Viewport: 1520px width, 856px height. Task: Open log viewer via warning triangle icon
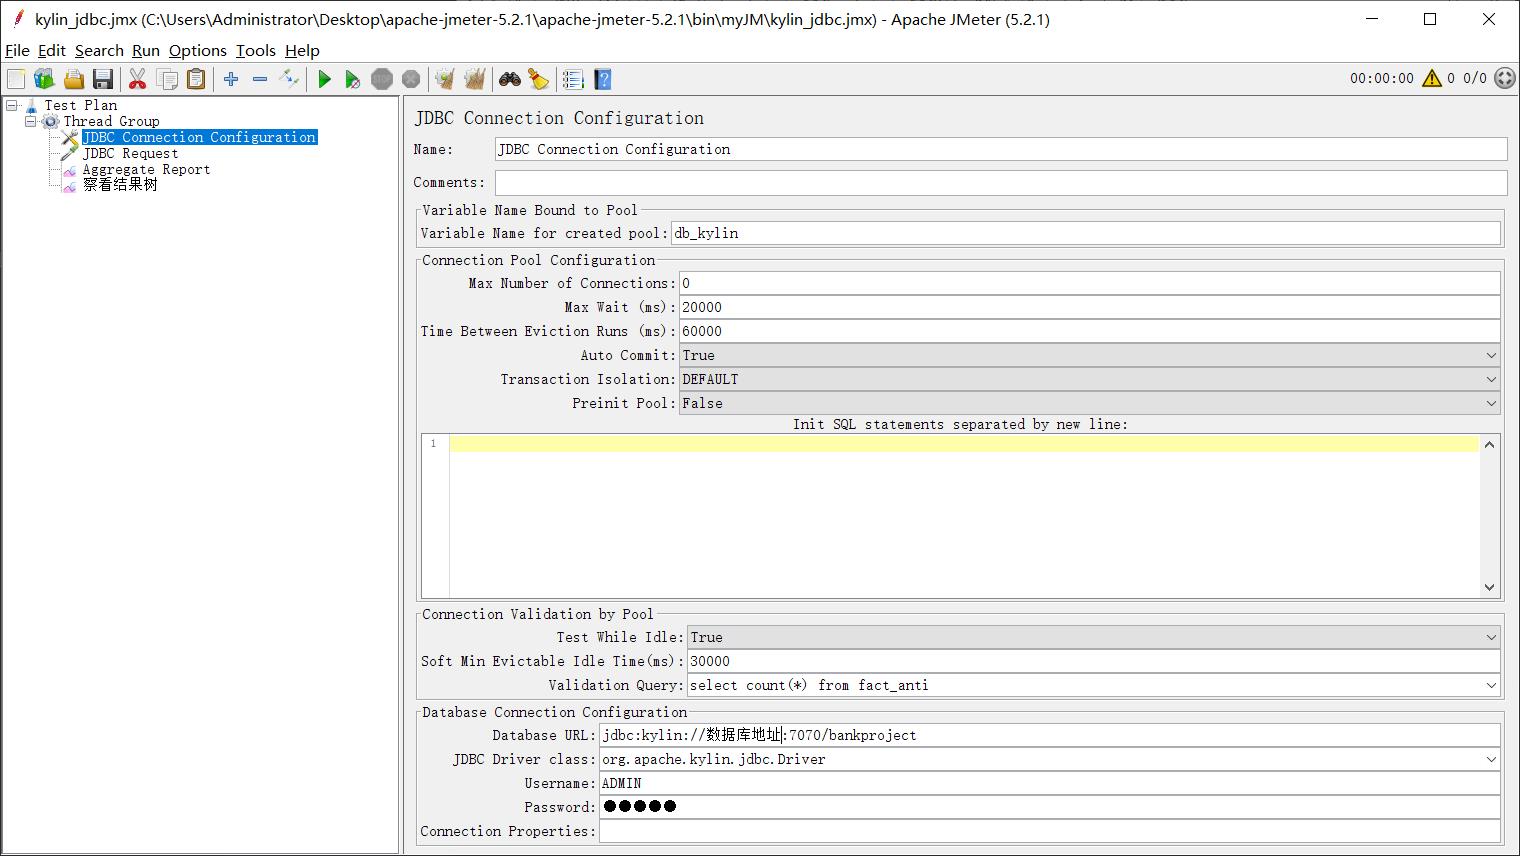1432,78
